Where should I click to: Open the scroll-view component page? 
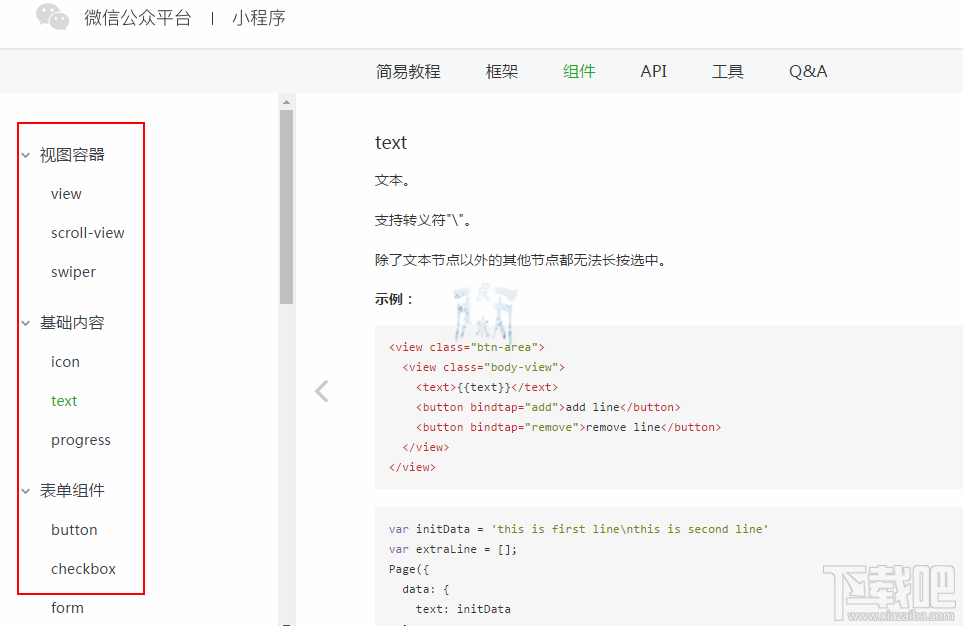coord(88,233)
